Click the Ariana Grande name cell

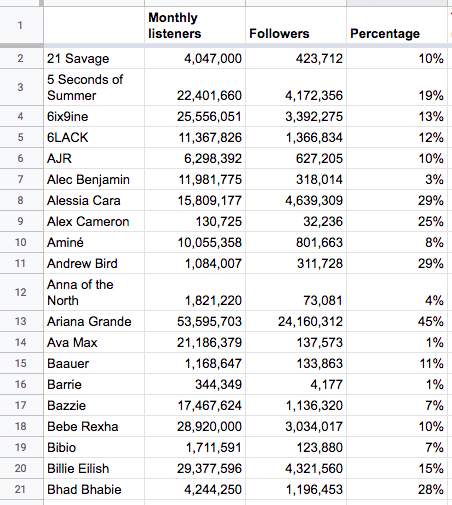[x=94, y=321]
